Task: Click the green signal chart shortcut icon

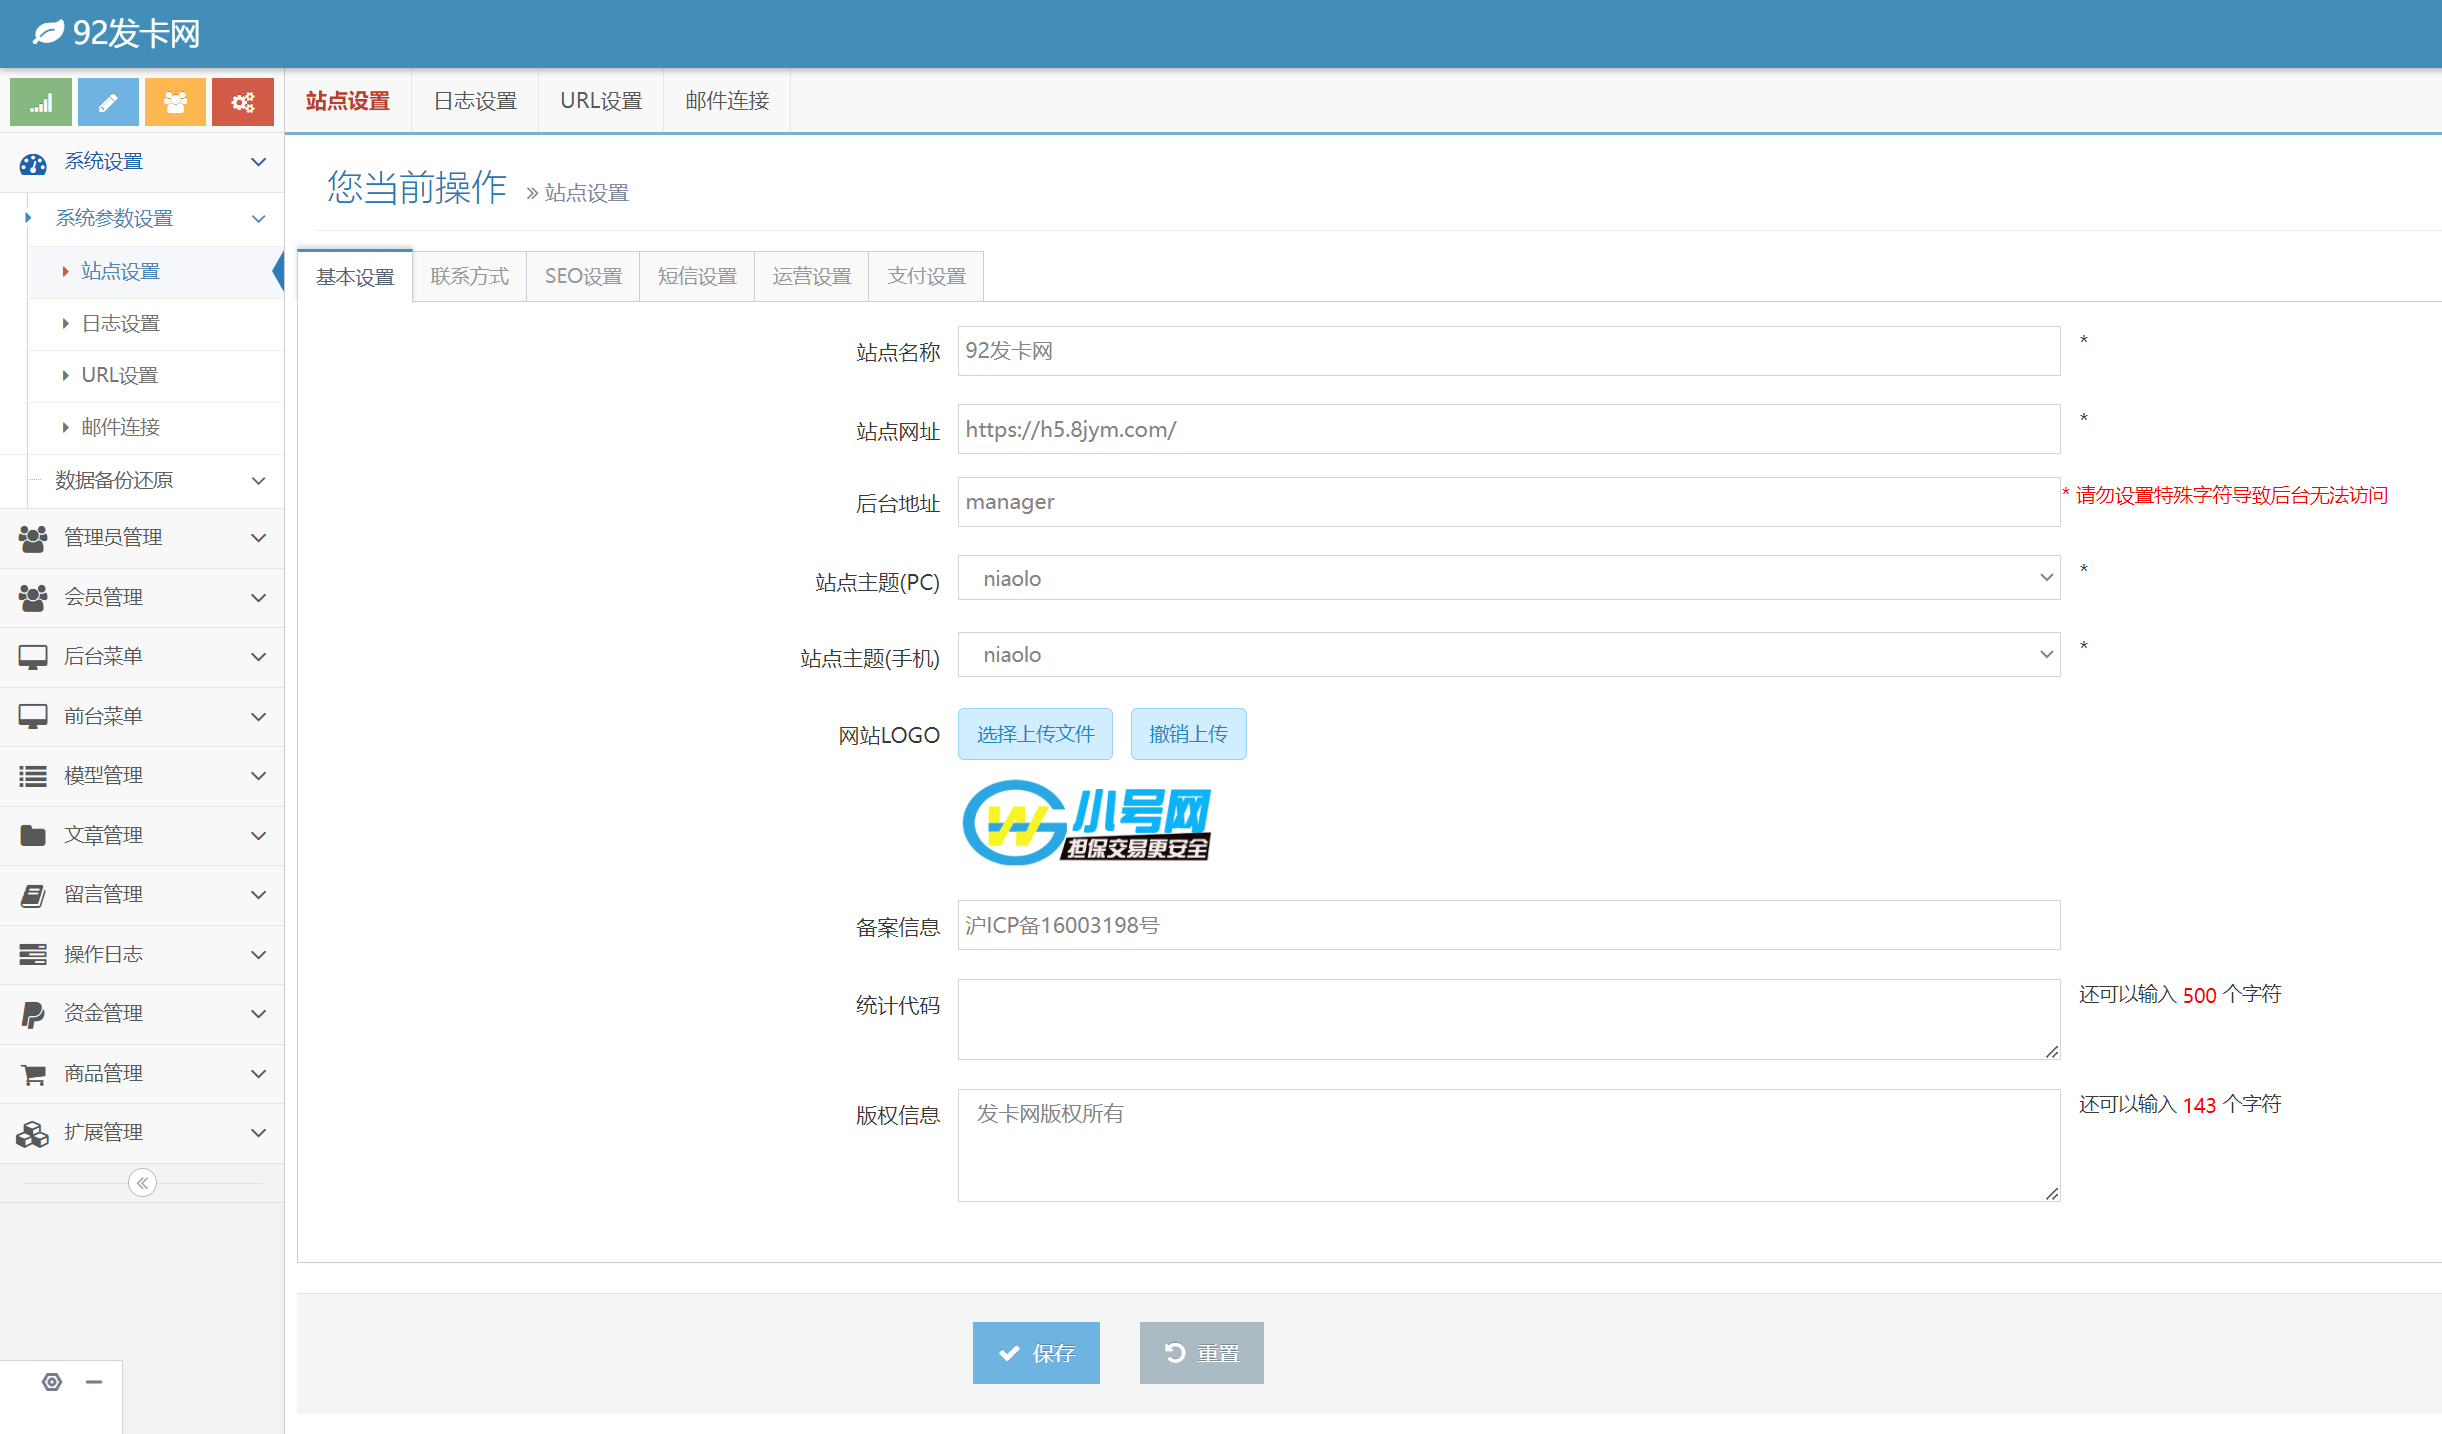Action: tap(41, 103)
